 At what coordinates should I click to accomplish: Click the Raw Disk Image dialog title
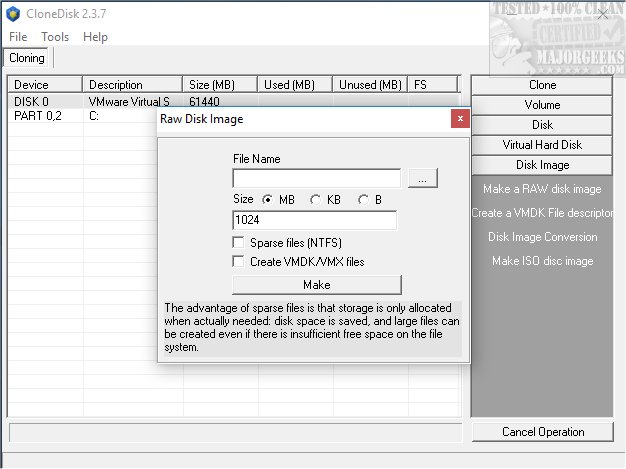click(202, 119)
